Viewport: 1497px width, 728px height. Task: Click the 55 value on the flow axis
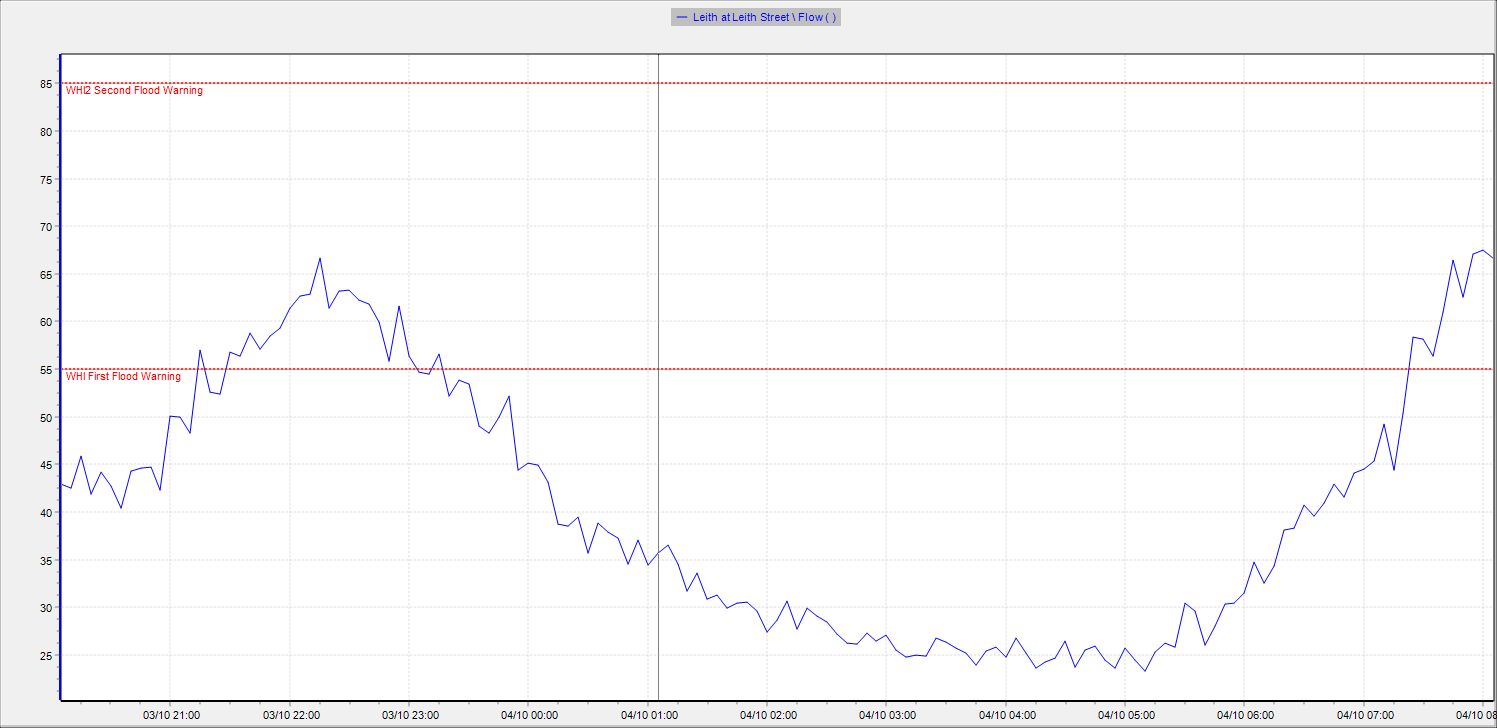[44, 370]
